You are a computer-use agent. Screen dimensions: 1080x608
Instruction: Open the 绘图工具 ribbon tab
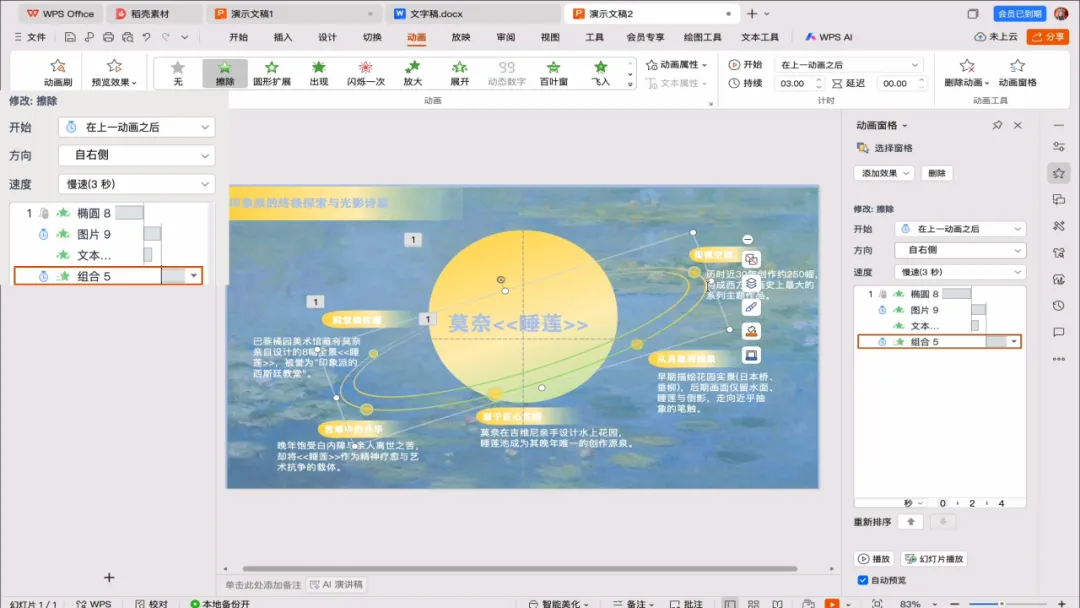702,37
